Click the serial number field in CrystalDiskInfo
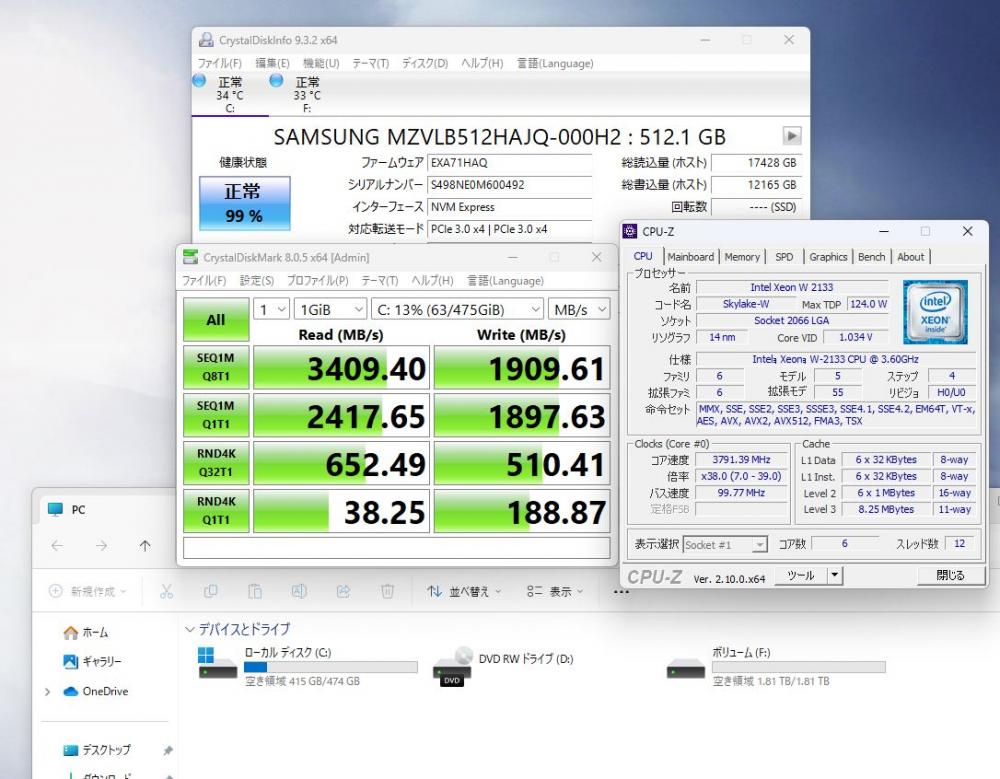The width and height of the screenshot is (1000, 779). tap(510, 185)
